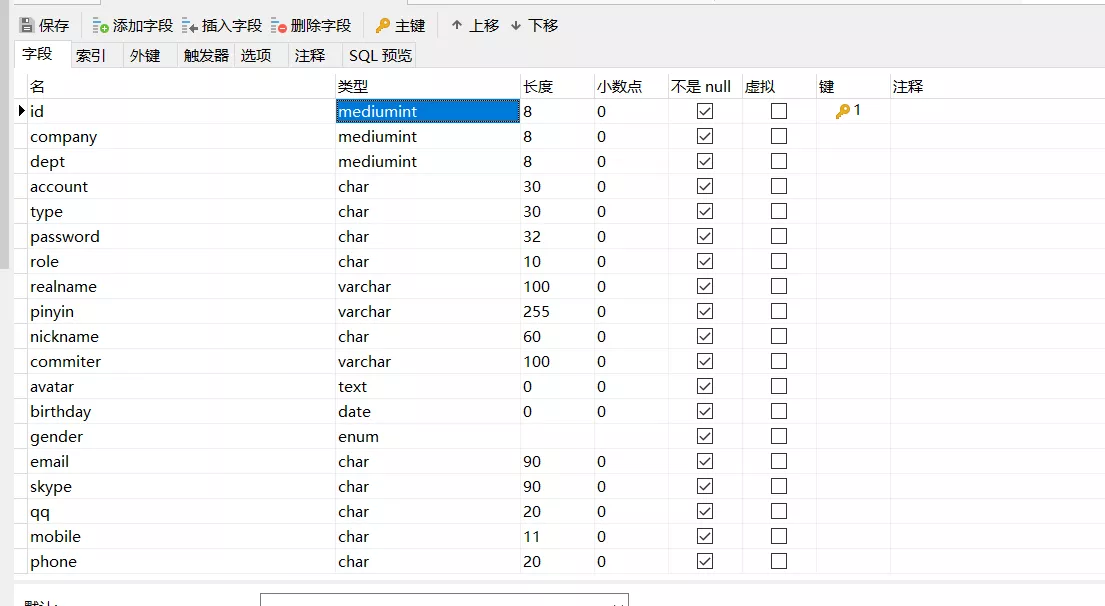
Task: Click the primary key icon in id row
Action: (842, 111)
